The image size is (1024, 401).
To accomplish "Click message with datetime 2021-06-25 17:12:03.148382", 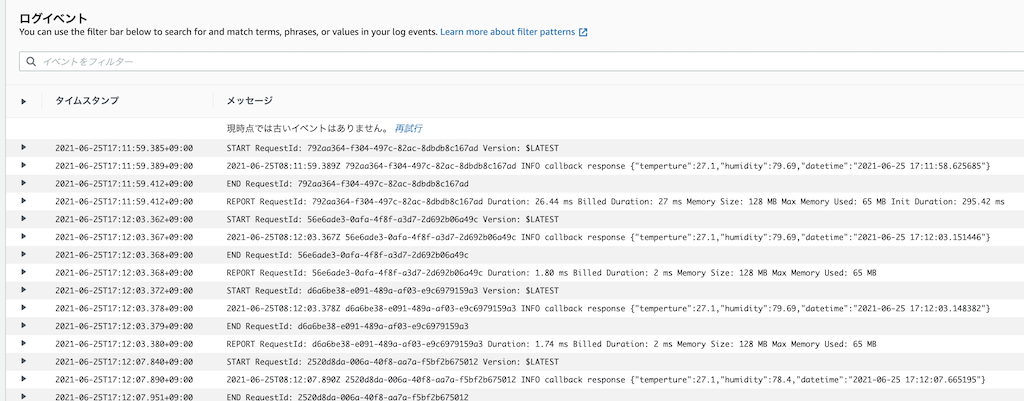I will [x=609, y=308].
